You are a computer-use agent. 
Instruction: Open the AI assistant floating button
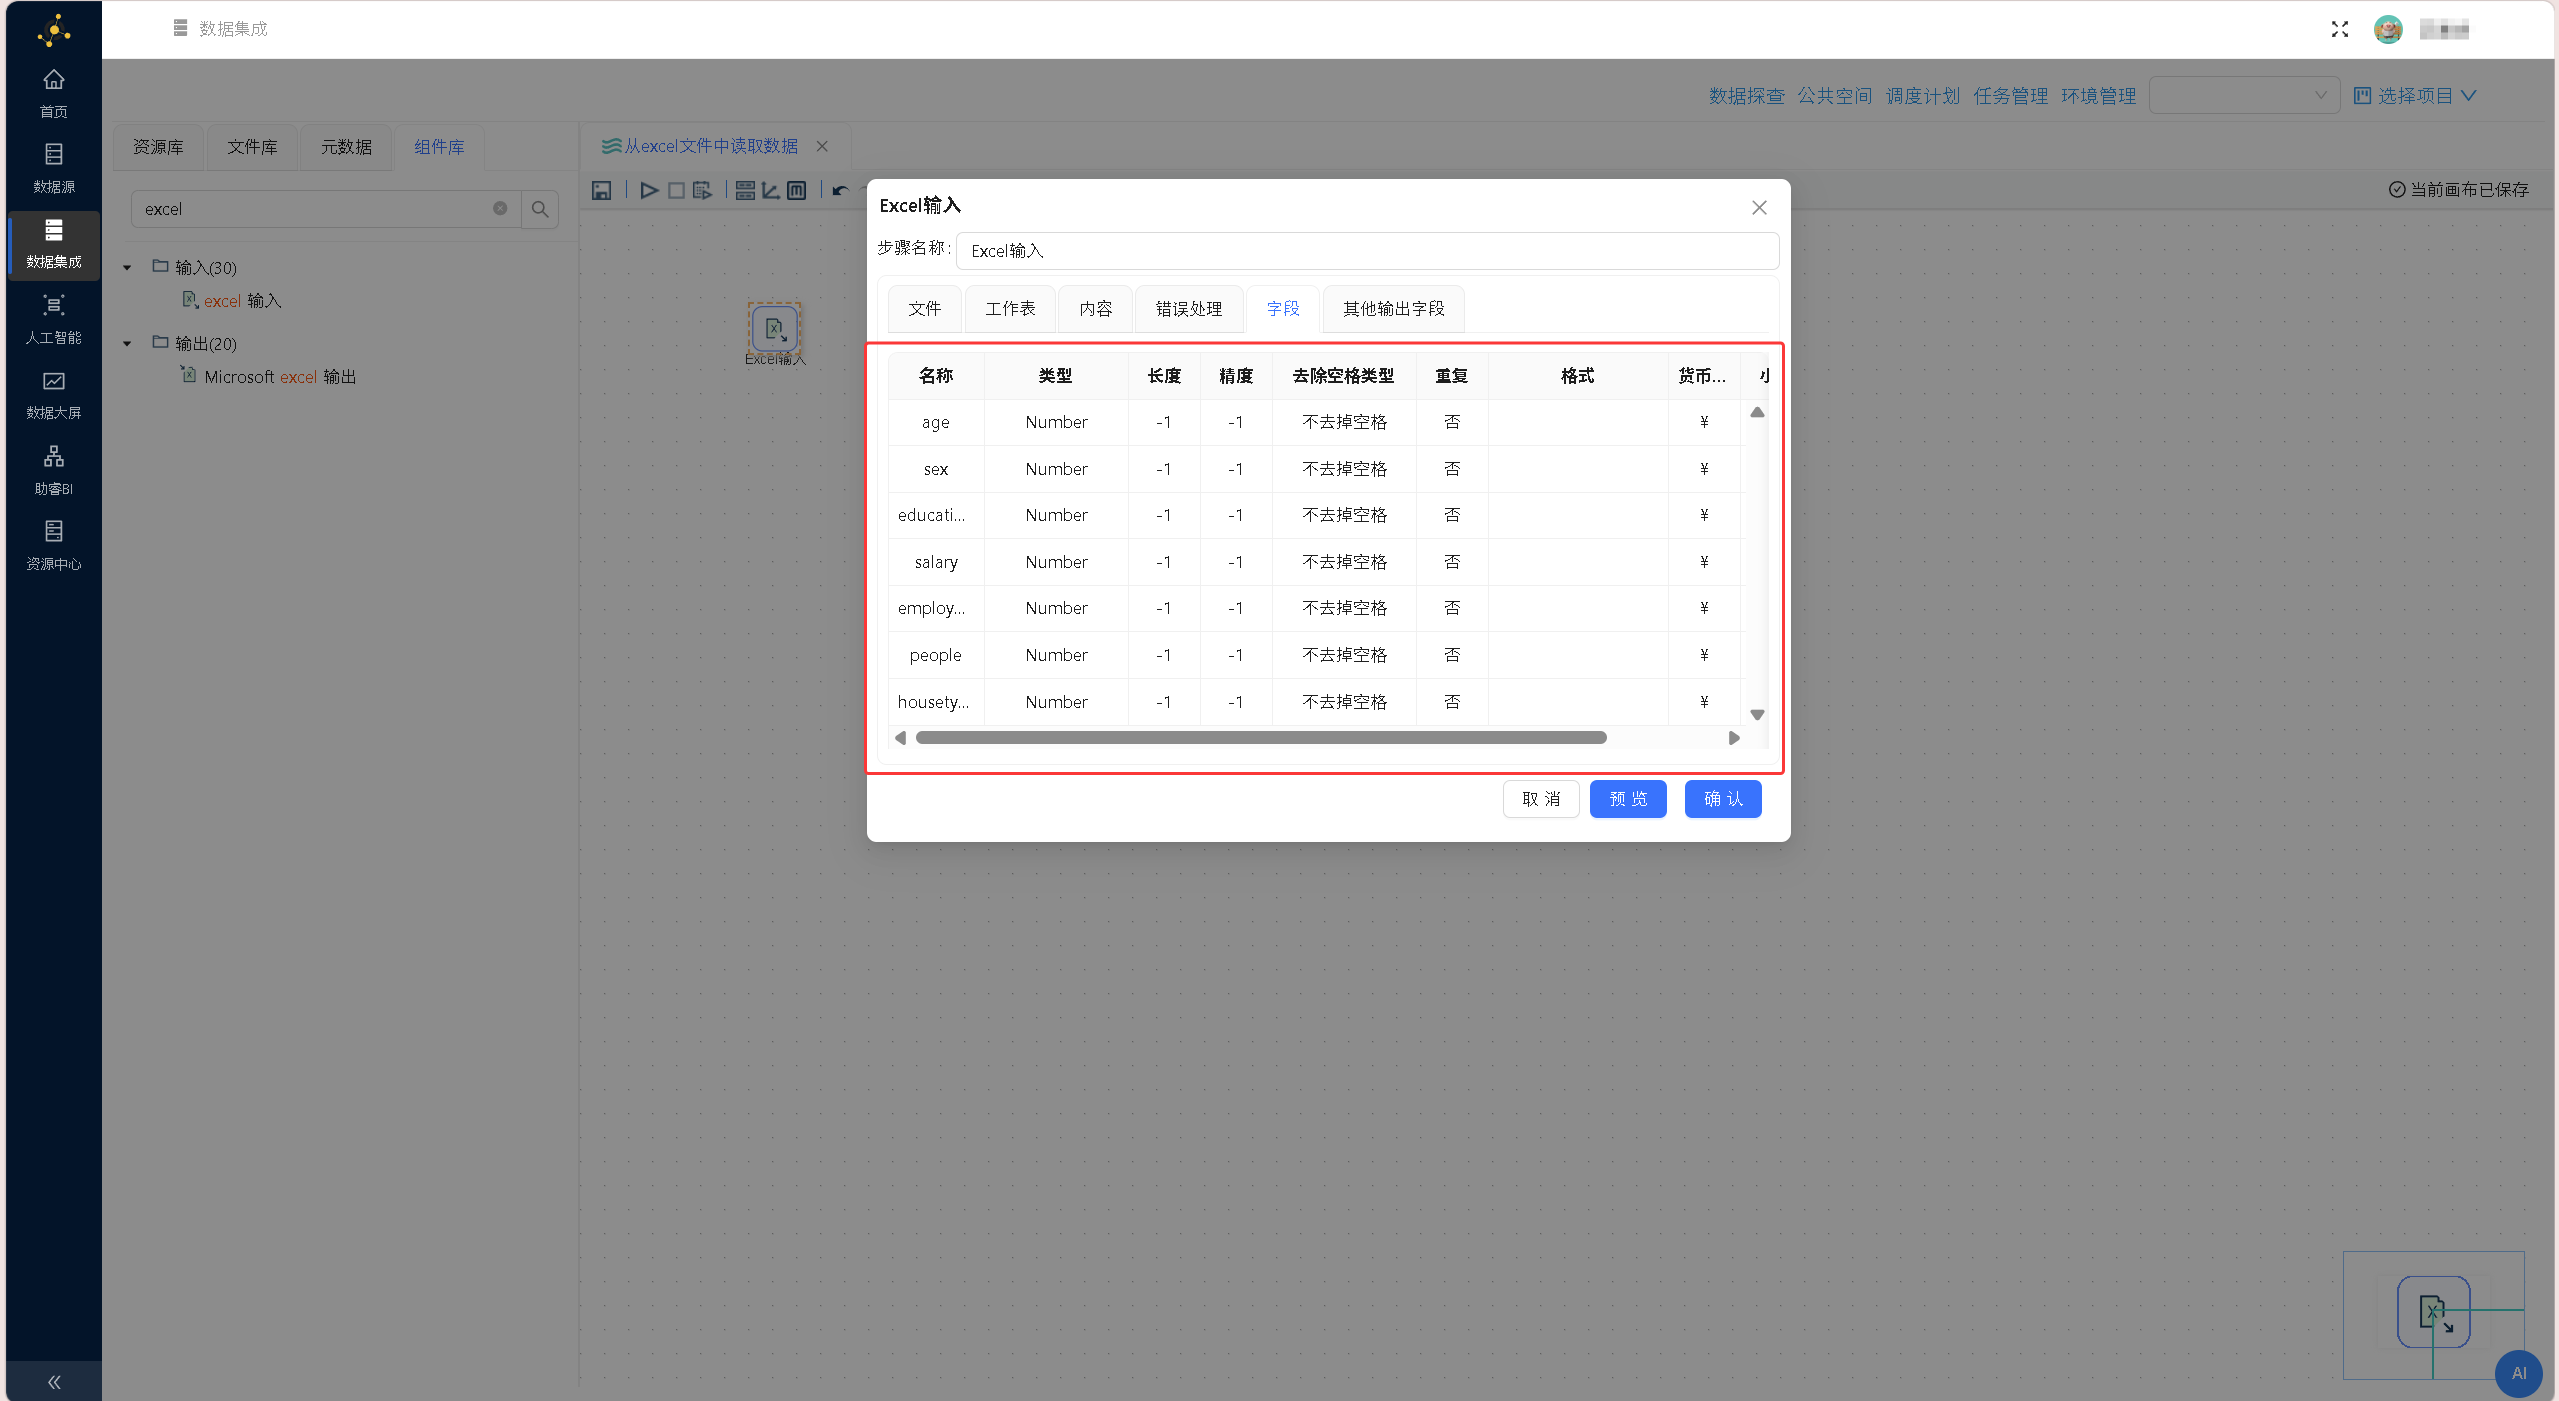tap(2518, 1373)
